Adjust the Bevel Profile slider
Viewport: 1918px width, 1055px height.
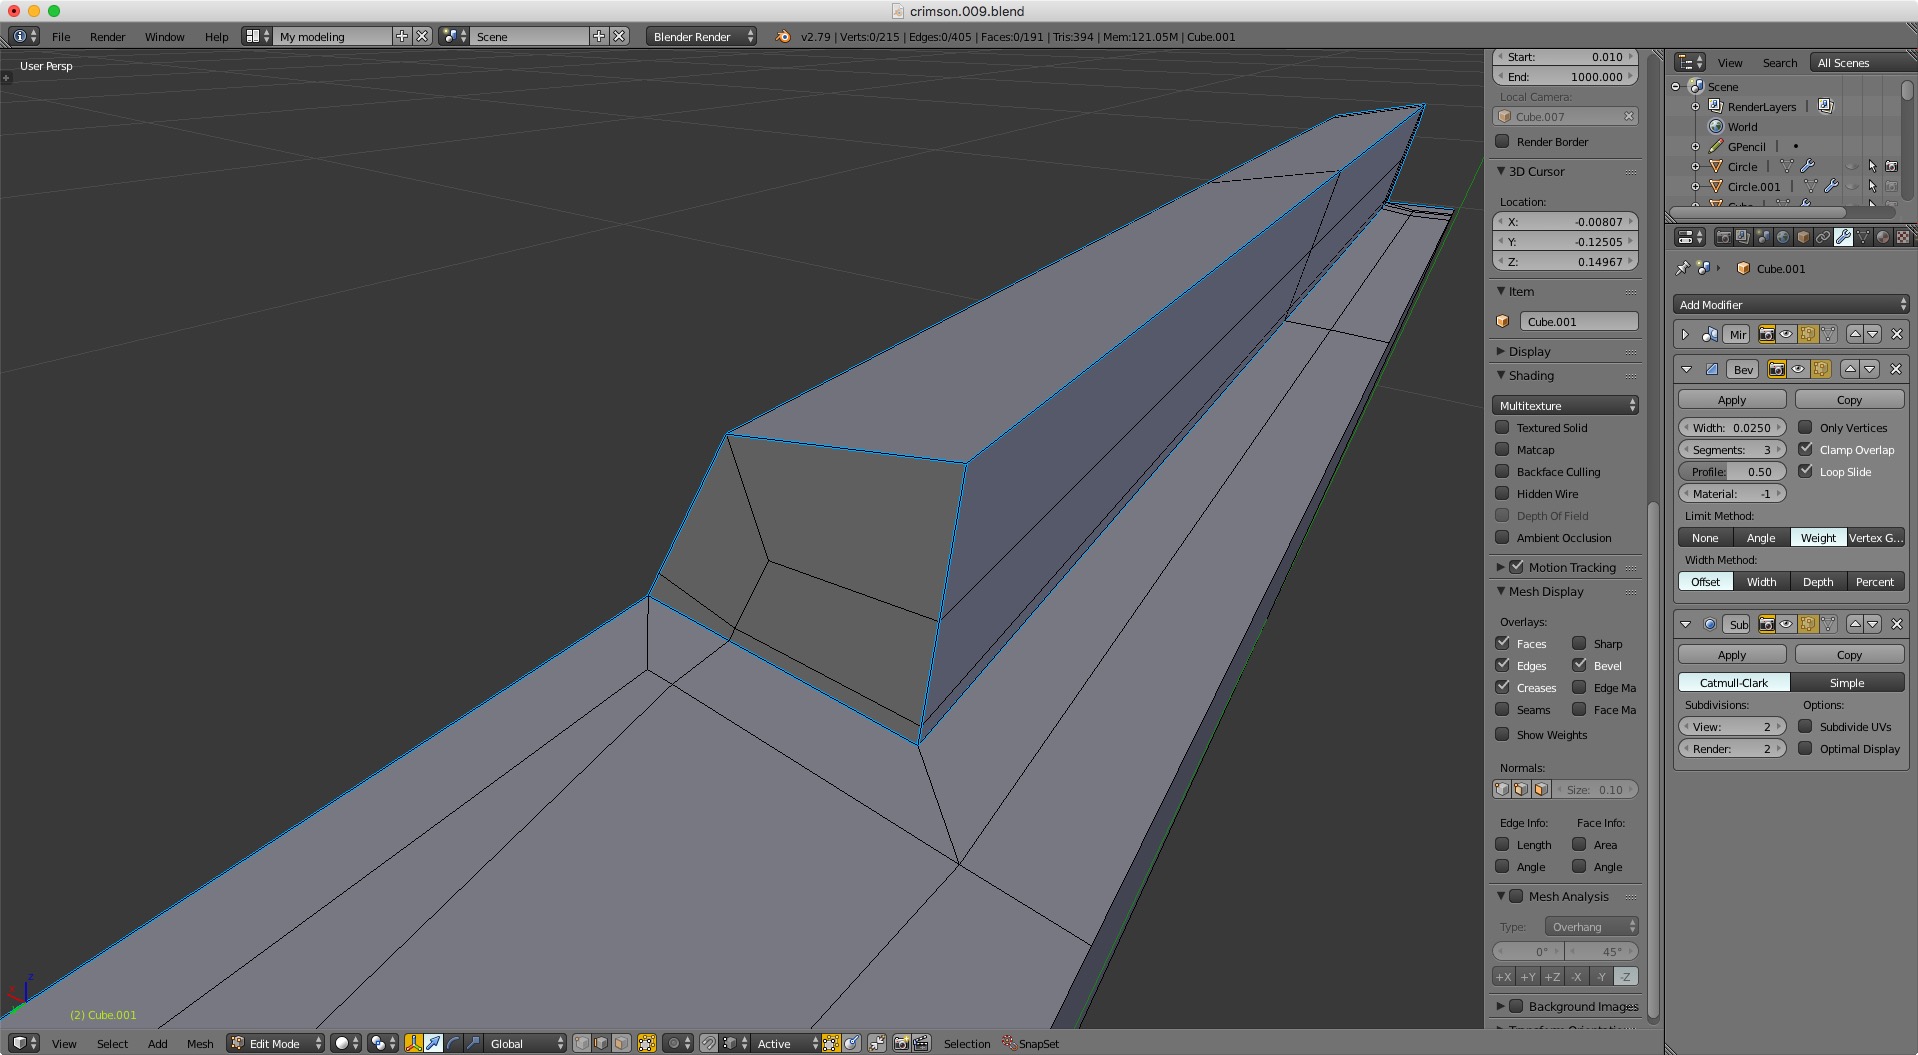[x=1732, y=471]
